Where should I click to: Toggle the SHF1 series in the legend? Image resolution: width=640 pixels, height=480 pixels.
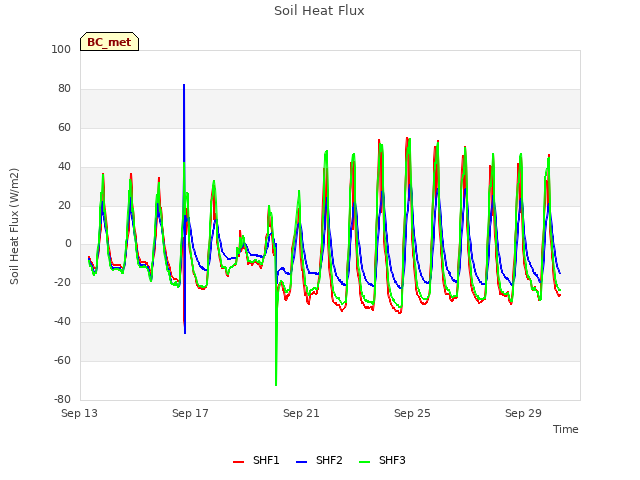pos(256,460)
